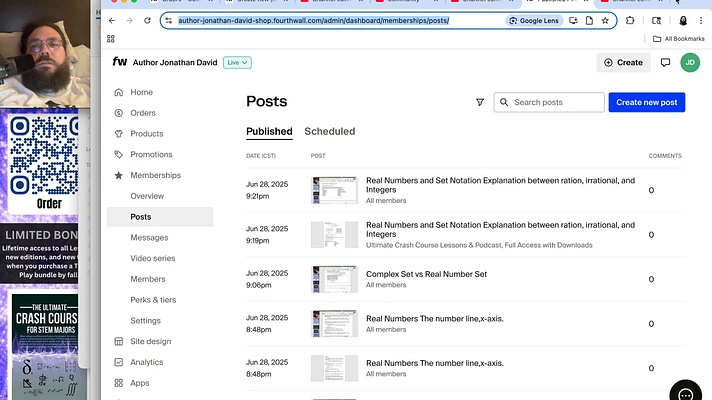This screenshot has height=400, width=712.
Task: Open Messages in Memberships submenu
Action: coord(149,237)
